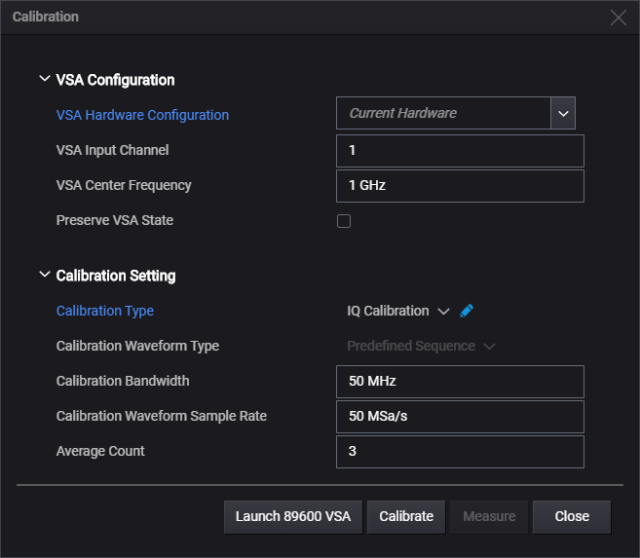Click the Measure button
Screen dimensions: 640x558
[x=489, y=517]
